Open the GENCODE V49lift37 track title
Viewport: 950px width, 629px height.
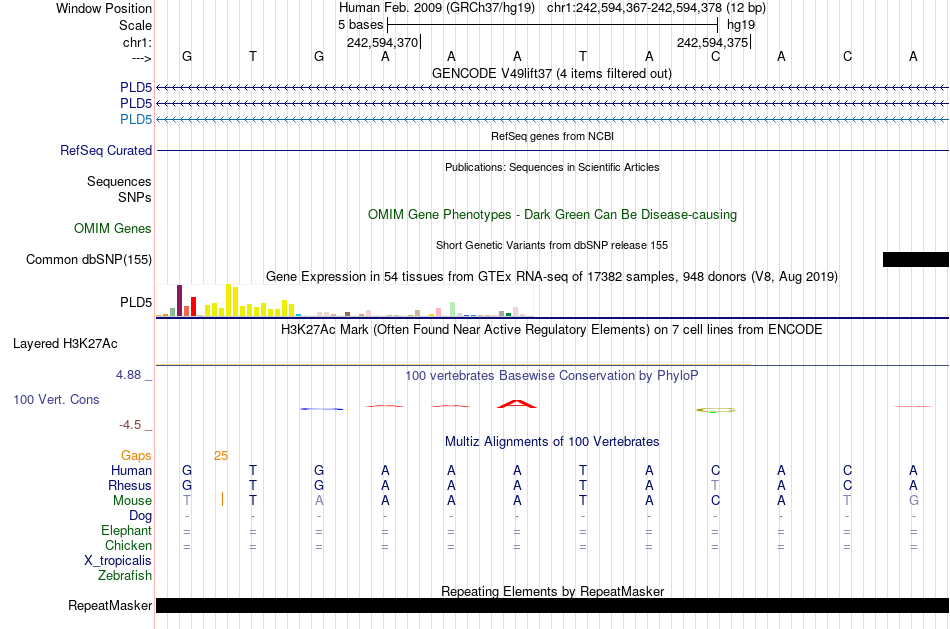[x=552, y=73]
